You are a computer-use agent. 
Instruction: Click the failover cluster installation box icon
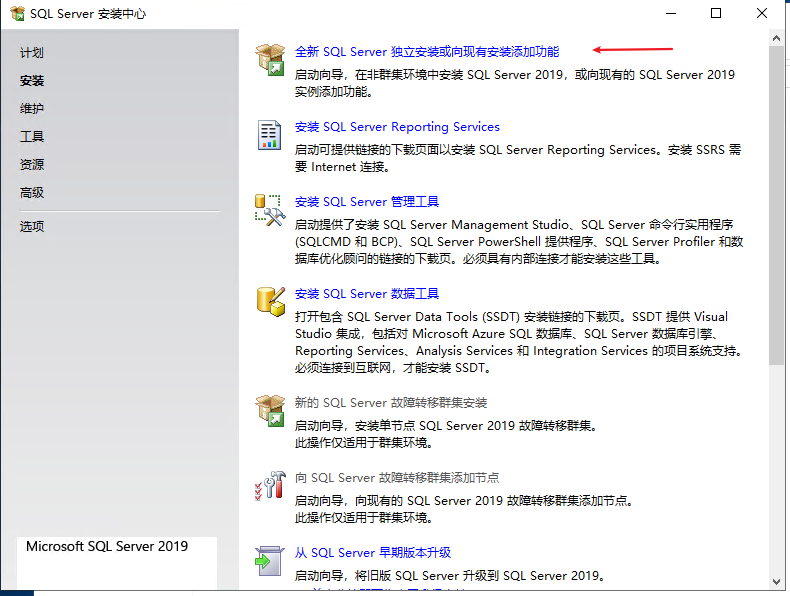point(270,411)
